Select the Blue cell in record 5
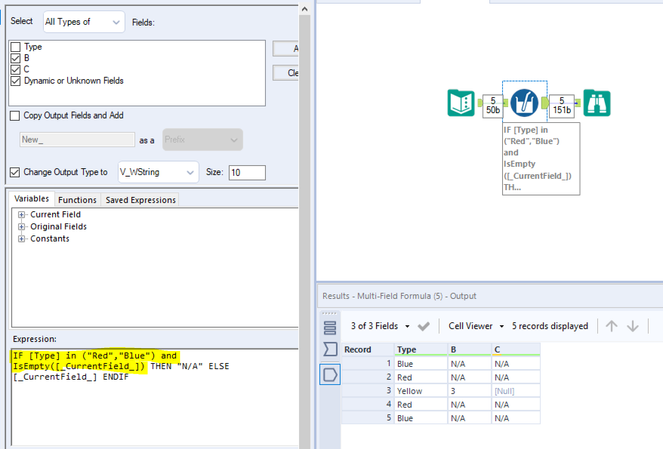663x449 pixels. 421,418
